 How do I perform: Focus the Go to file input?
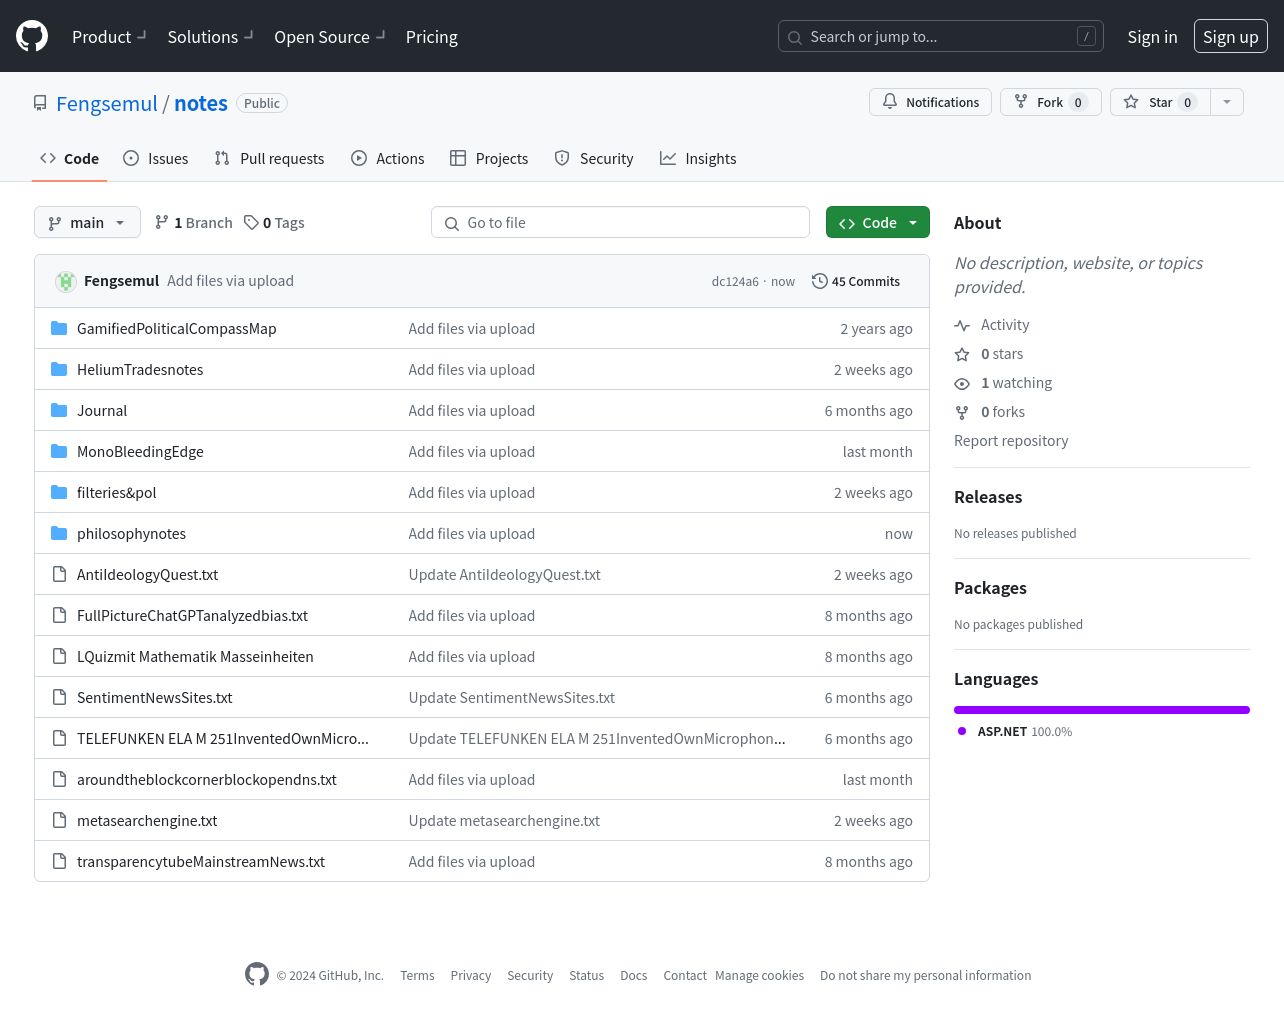(620, 222)
